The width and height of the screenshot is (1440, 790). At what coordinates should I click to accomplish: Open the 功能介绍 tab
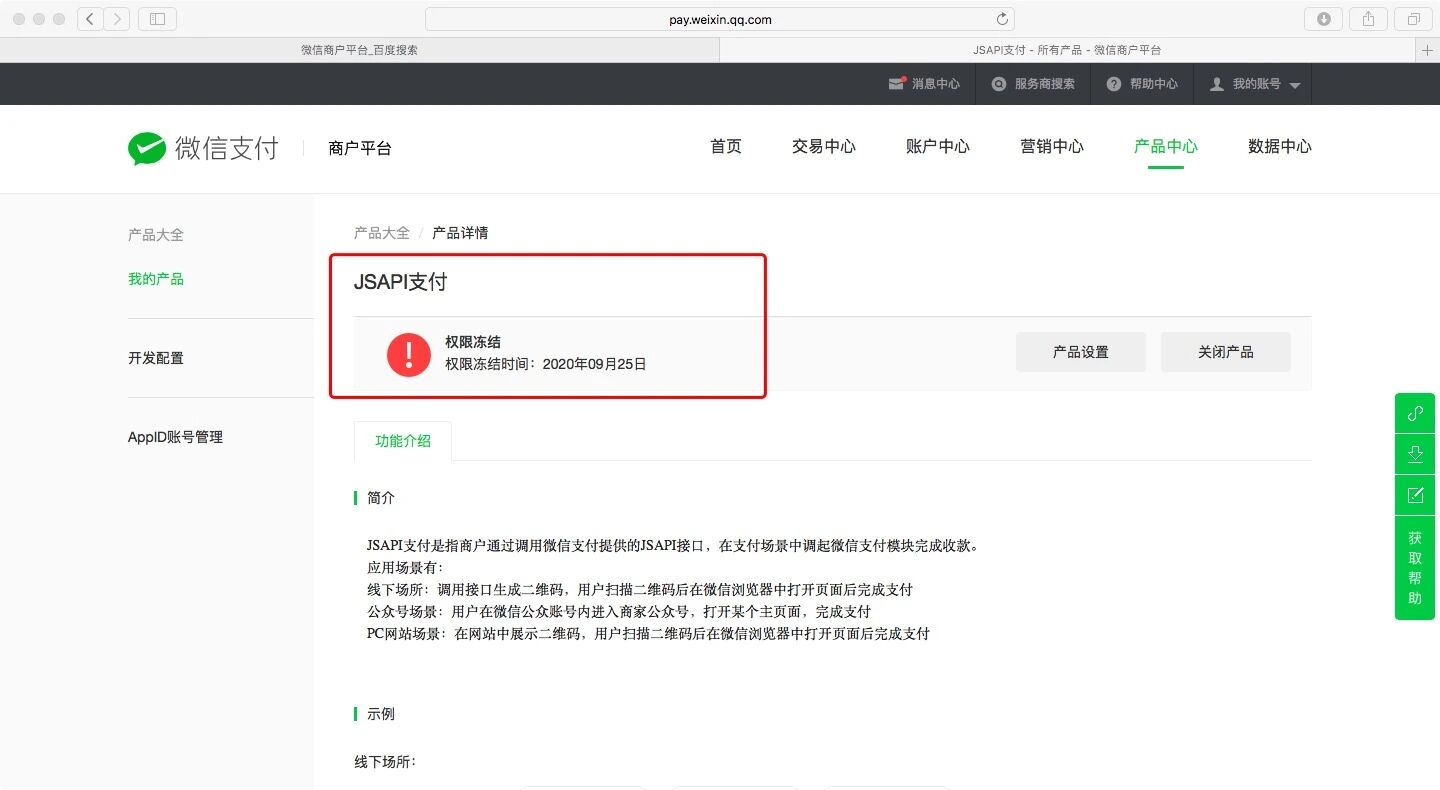(x=403, y=441)
